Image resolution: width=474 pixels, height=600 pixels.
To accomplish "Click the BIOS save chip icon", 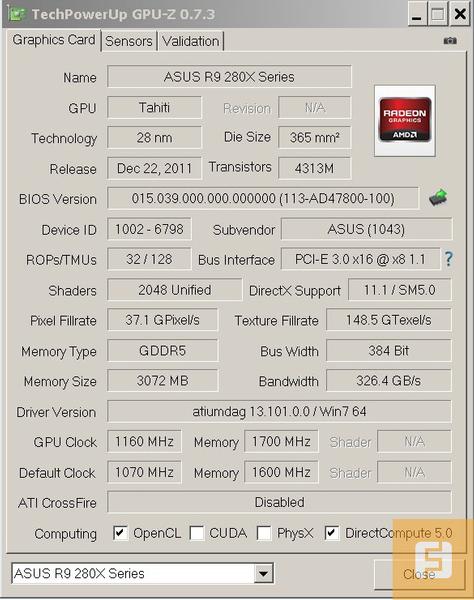I will point(438,197).
